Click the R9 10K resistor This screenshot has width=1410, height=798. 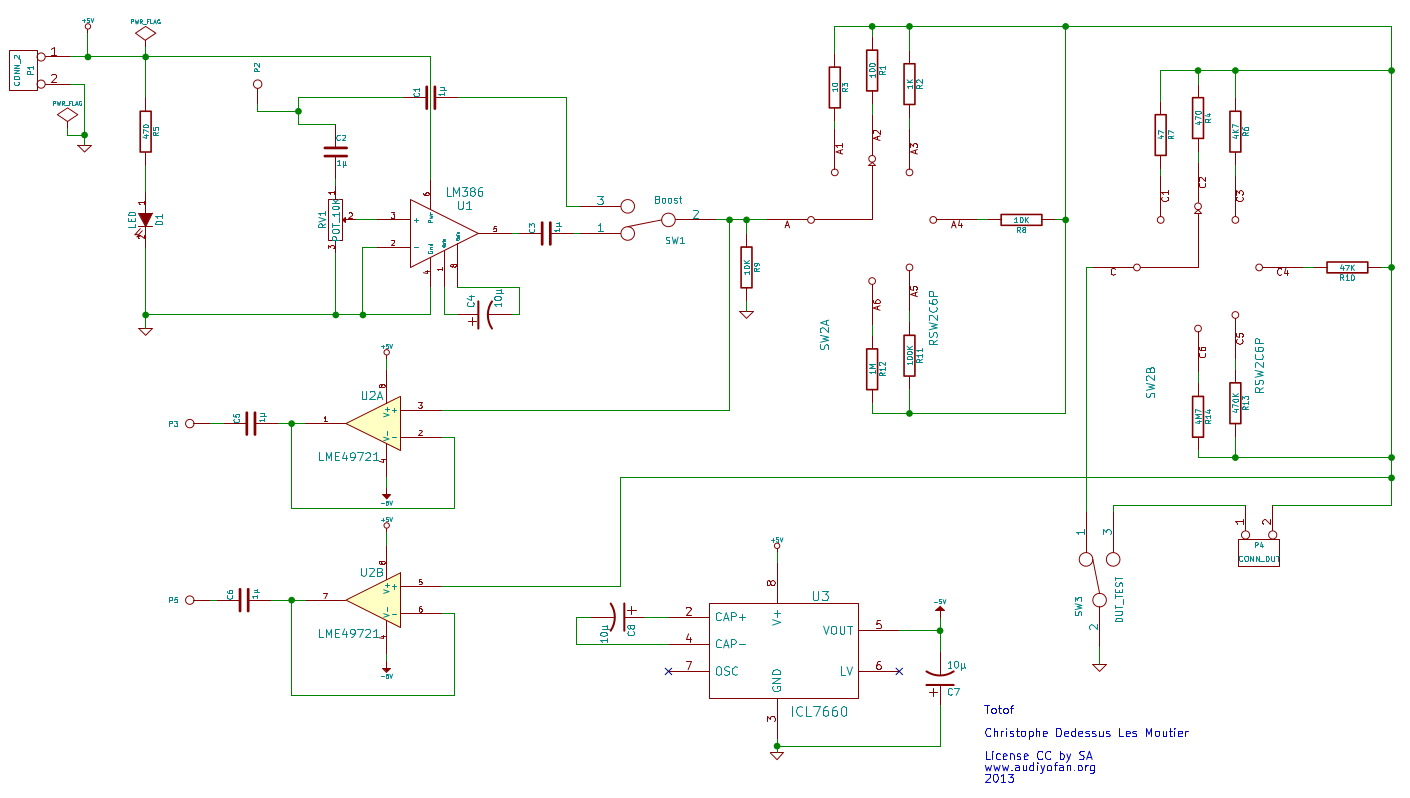click(746, 267)
